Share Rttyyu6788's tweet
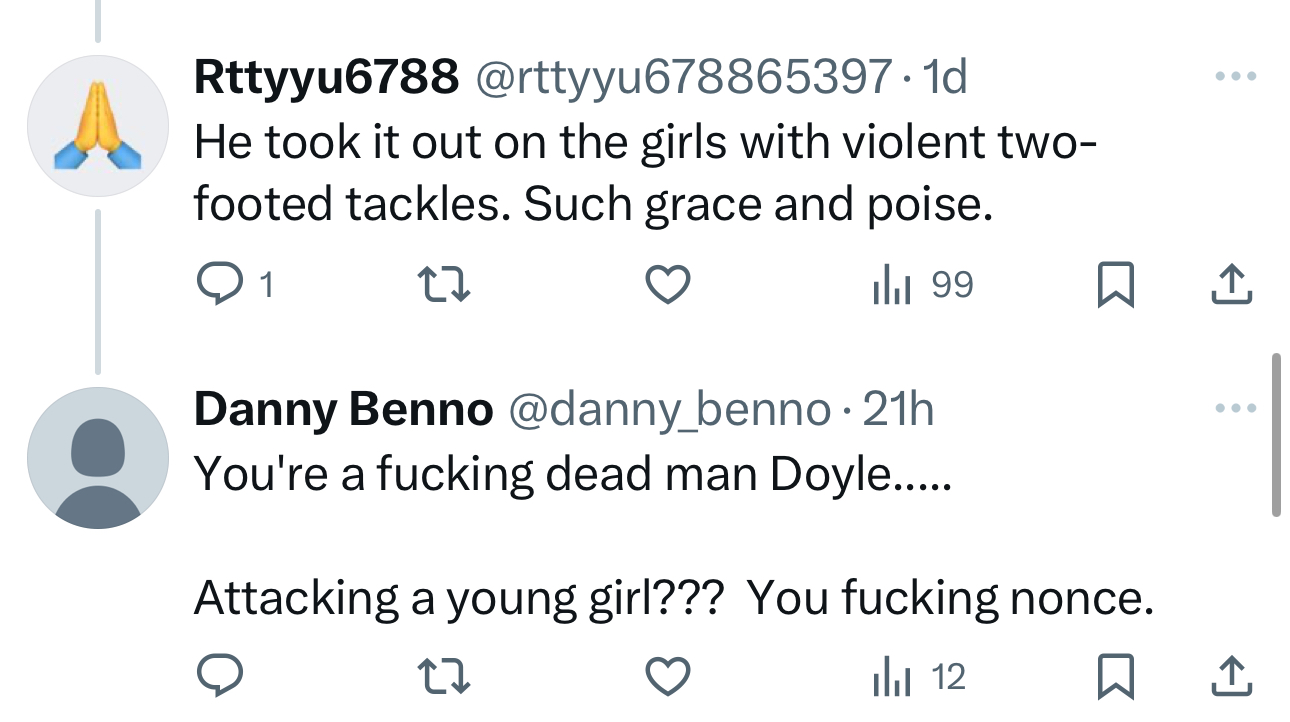1290x722 pixels. (x=1231, y=287)
